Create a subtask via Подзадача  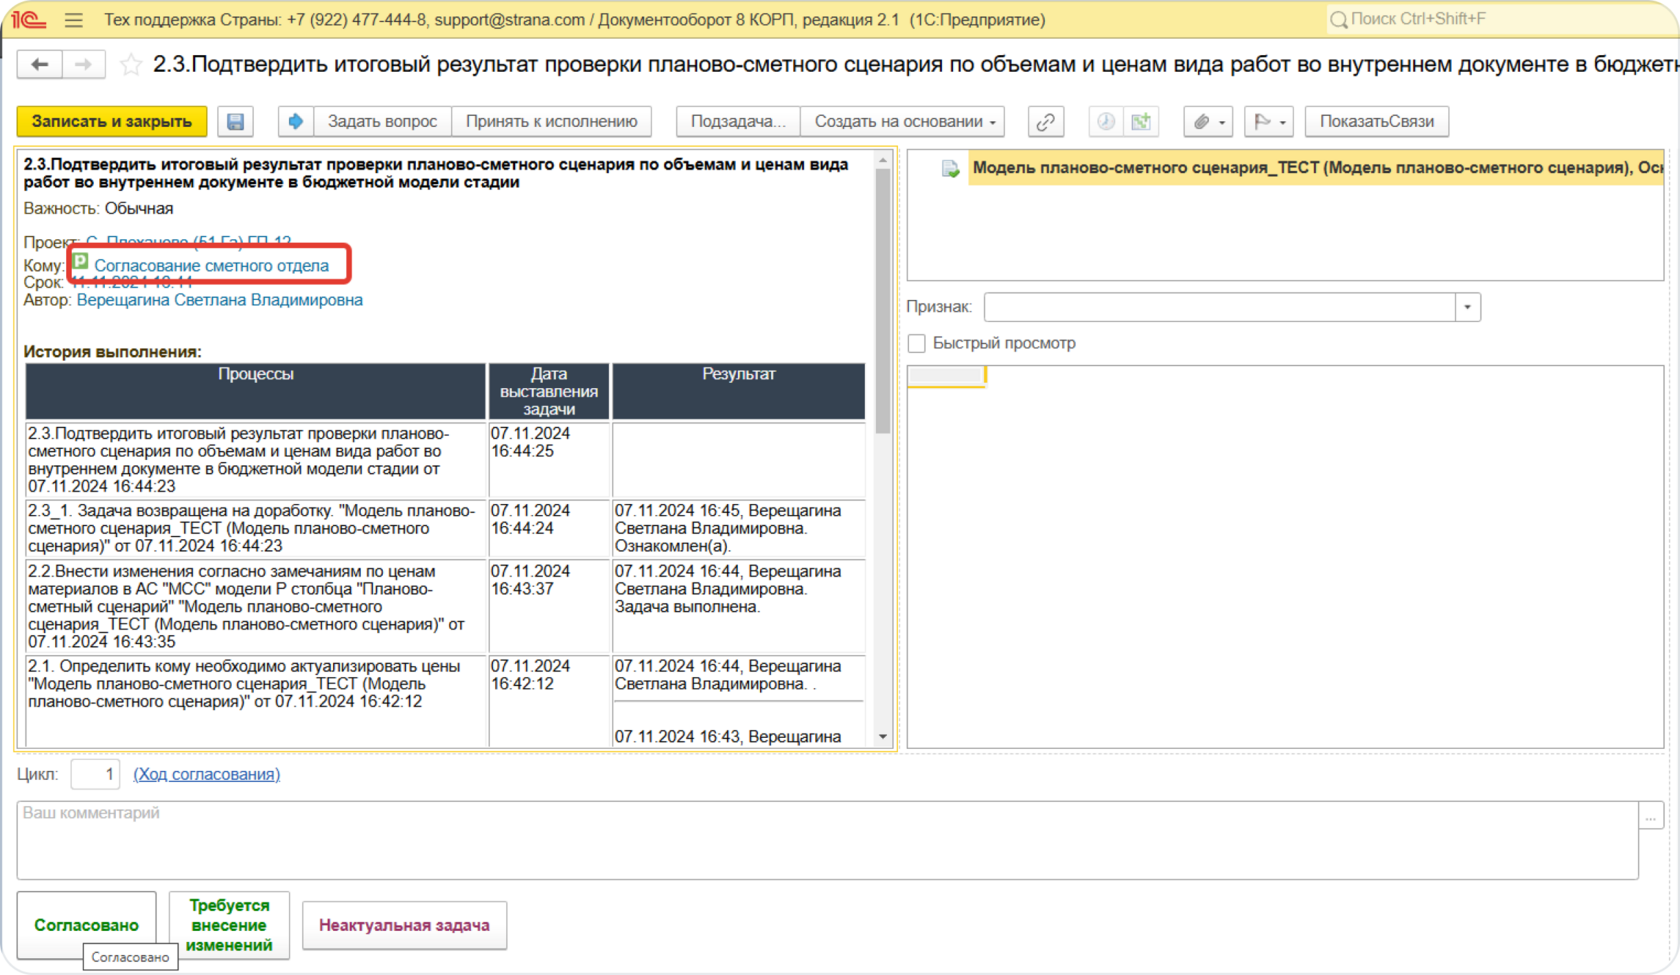(x=738, y=121)
